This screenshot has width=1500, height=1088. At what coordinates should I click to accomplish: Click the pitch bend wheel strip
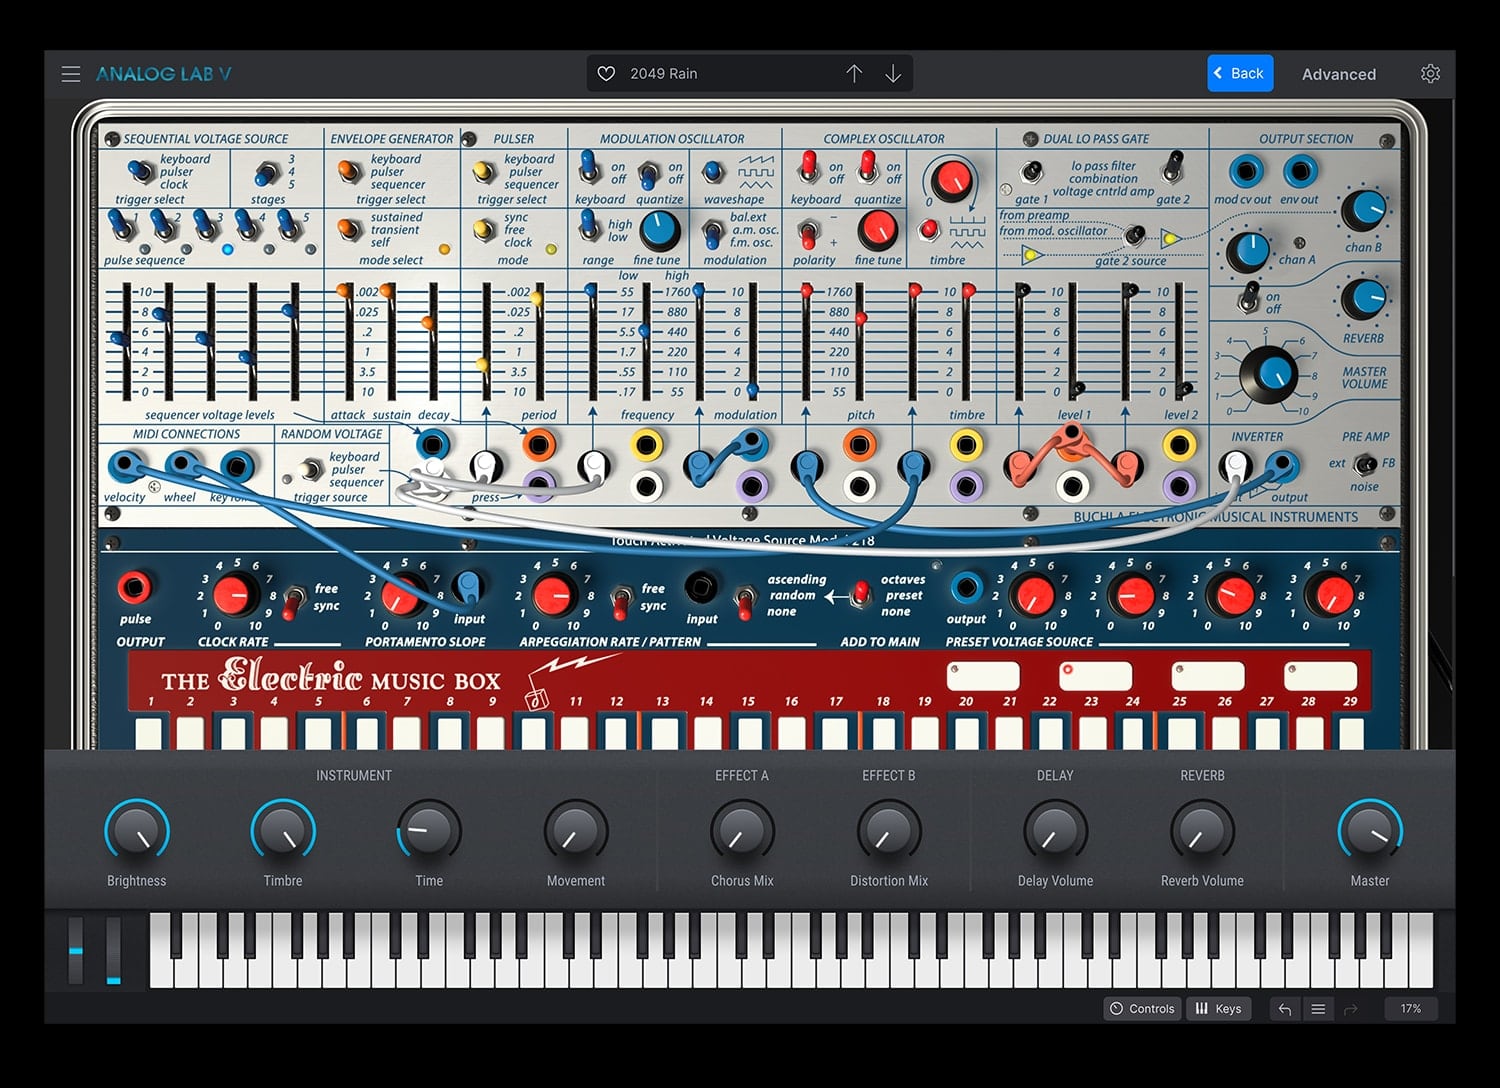(x=76, y=951)
